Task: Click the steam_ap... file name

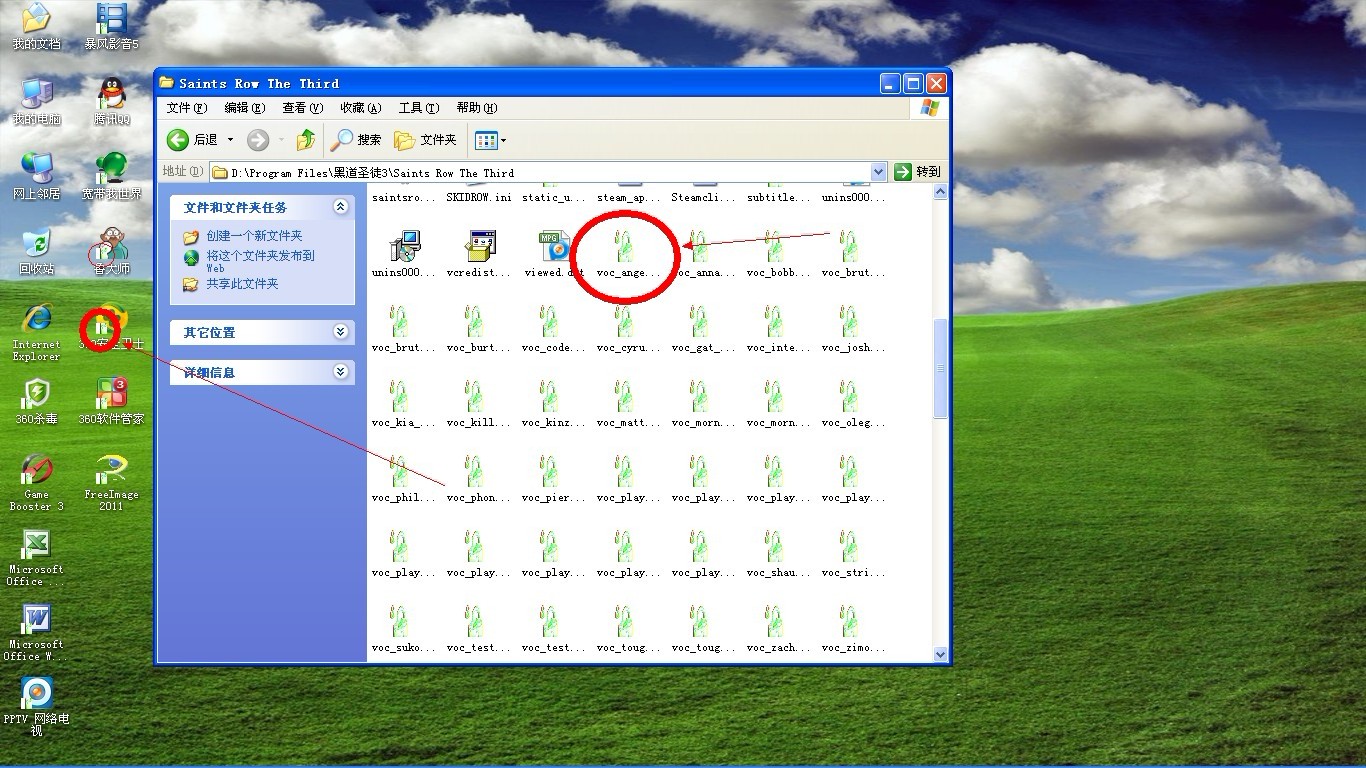Action: coord(628,198)
